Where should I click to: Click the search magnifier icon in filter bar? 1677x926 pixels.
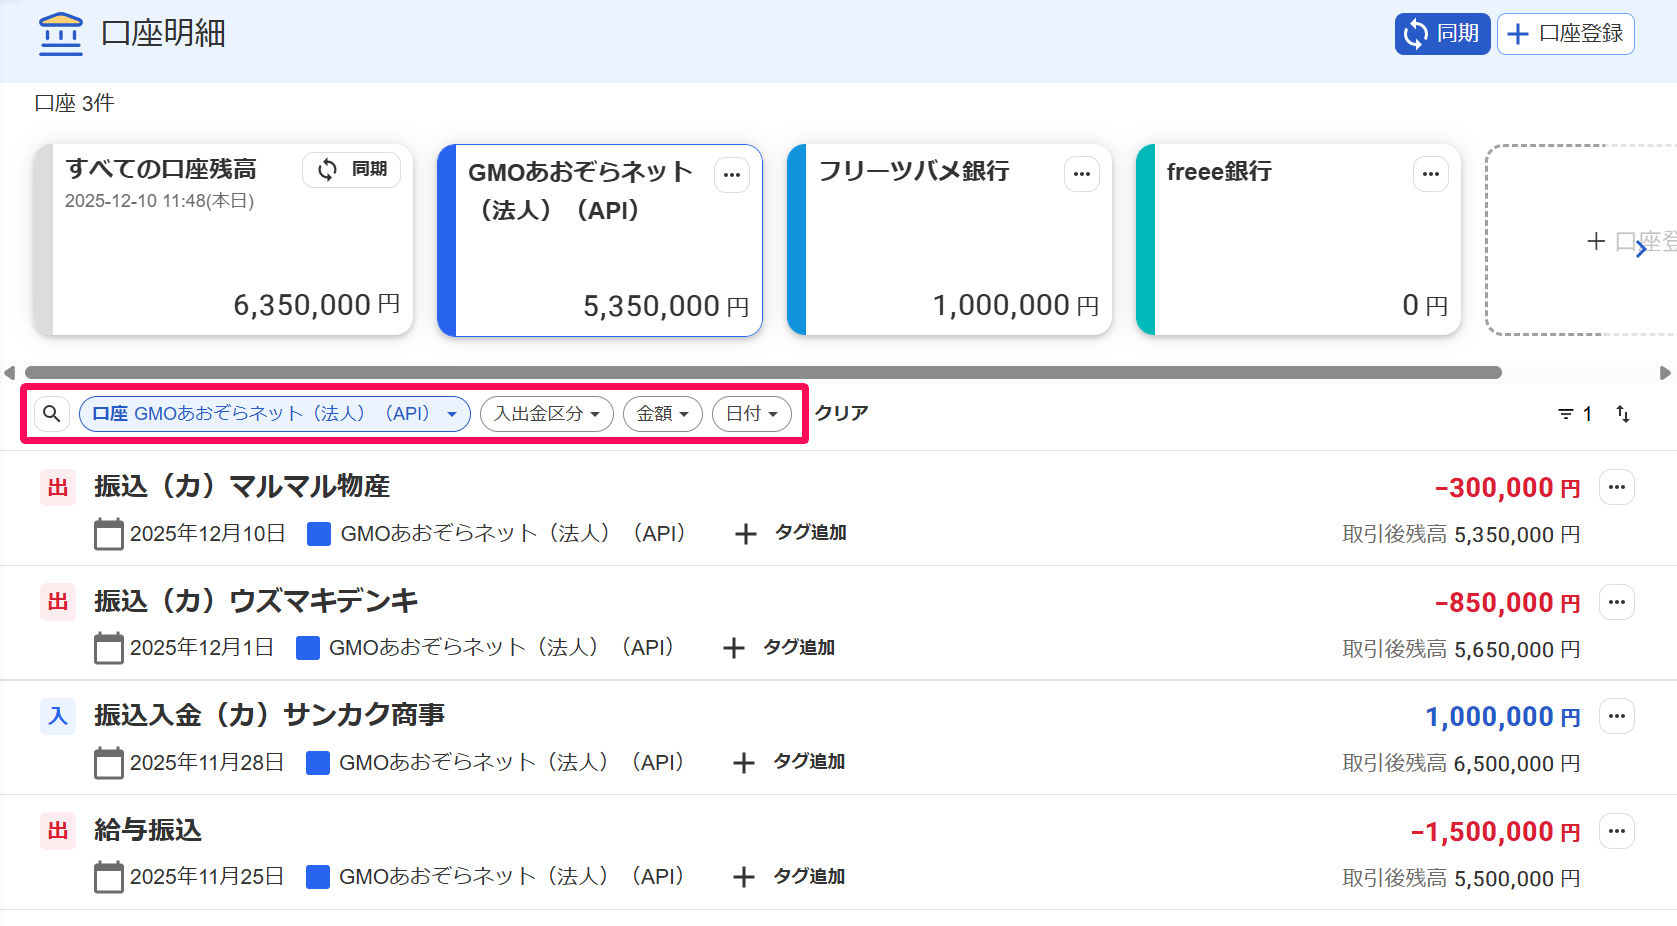tap(52, 414)
